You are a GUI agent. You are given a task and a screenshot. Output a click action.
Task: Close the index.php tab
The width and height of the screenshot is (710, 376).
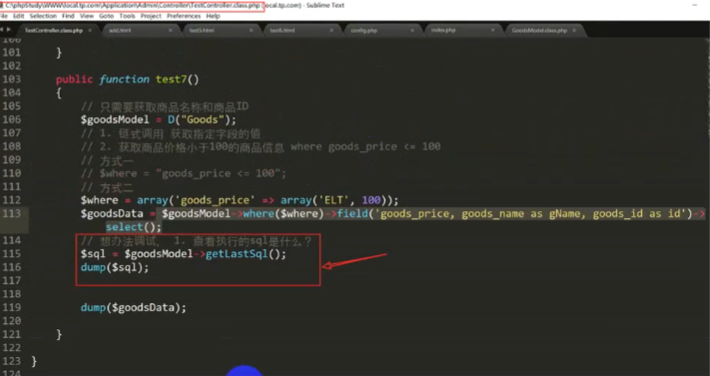click(x=493, y=30)
